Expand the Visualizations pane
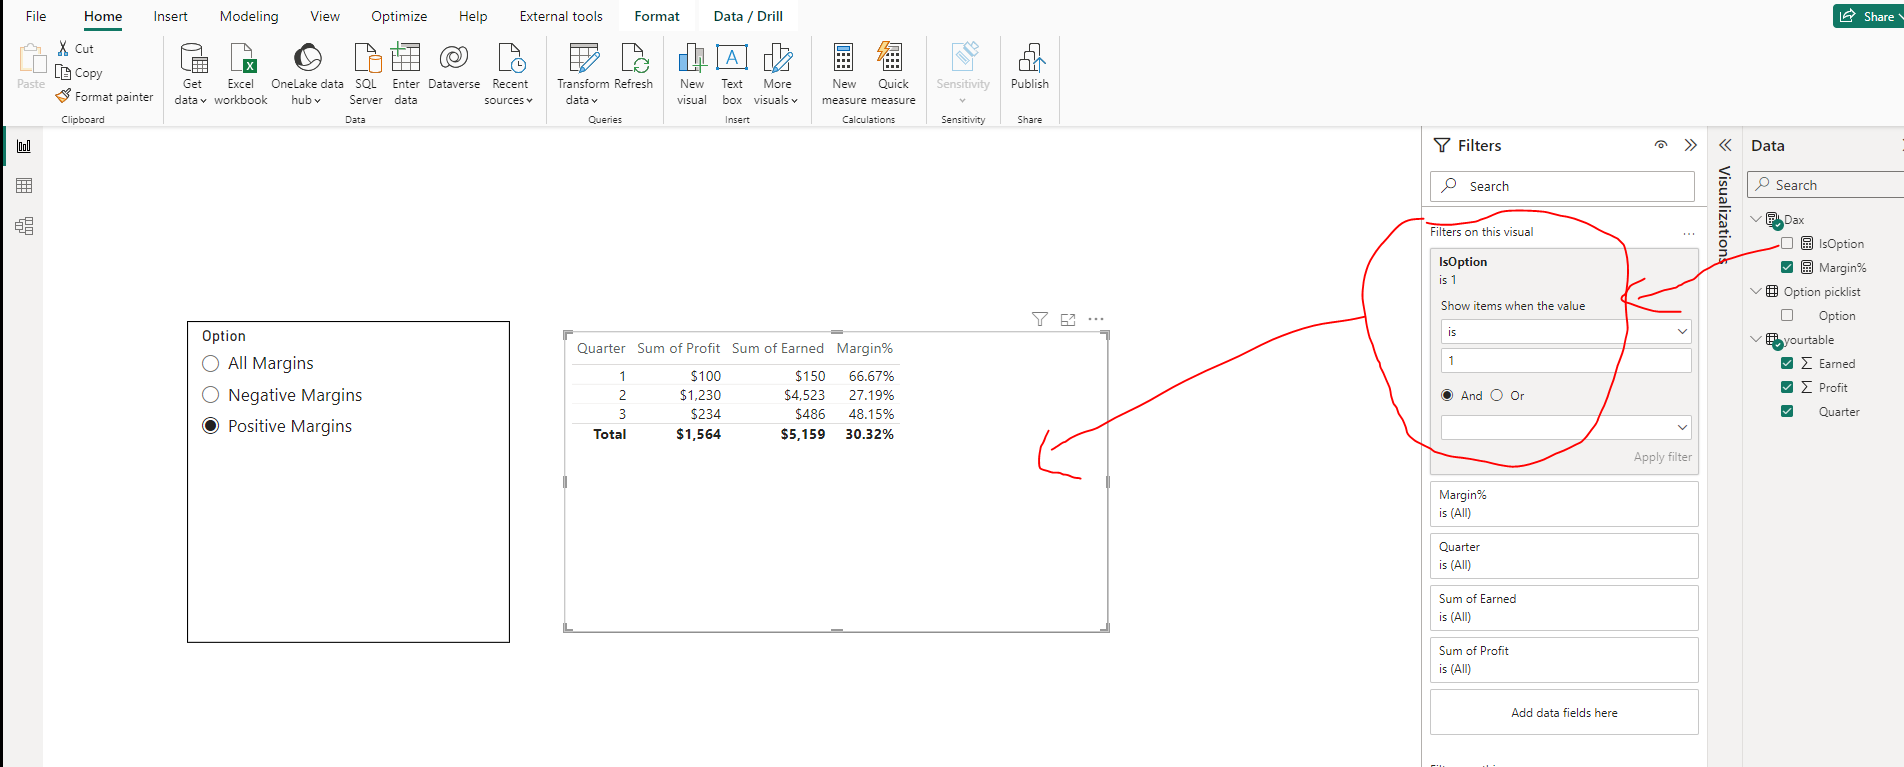The height and width of the screenshot is (767, 1904). point(1725,145)
